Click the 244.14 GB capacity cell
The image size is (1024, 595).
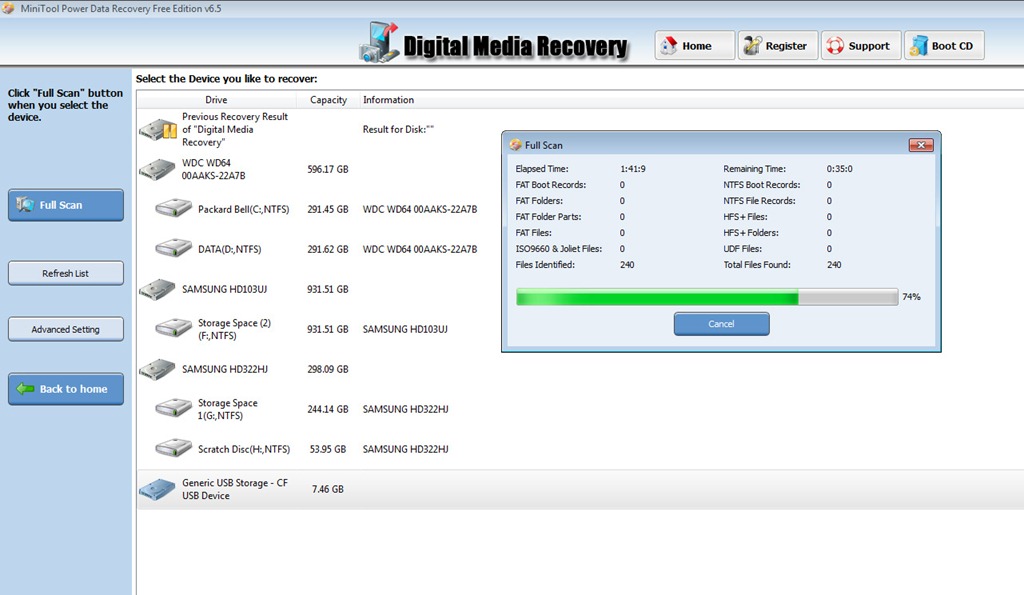328,409
